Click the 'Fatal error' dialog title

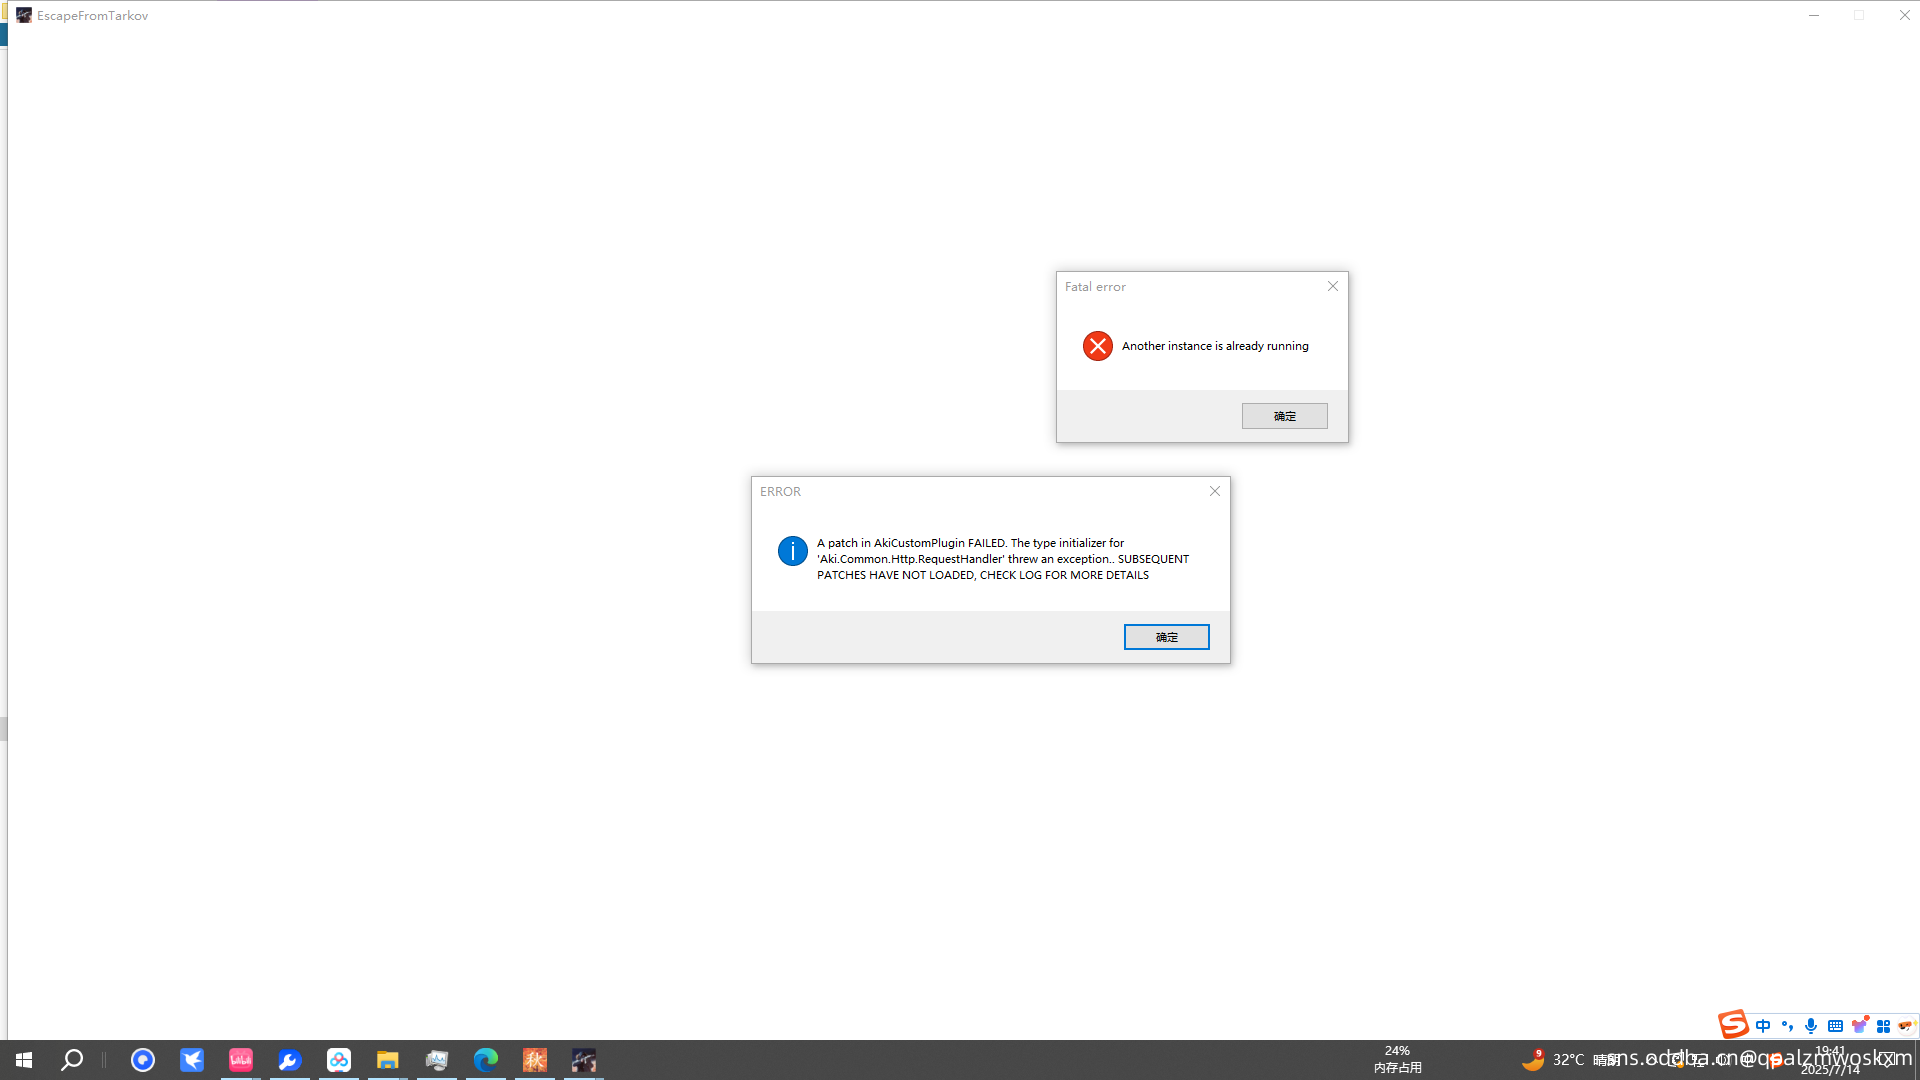1095,287
